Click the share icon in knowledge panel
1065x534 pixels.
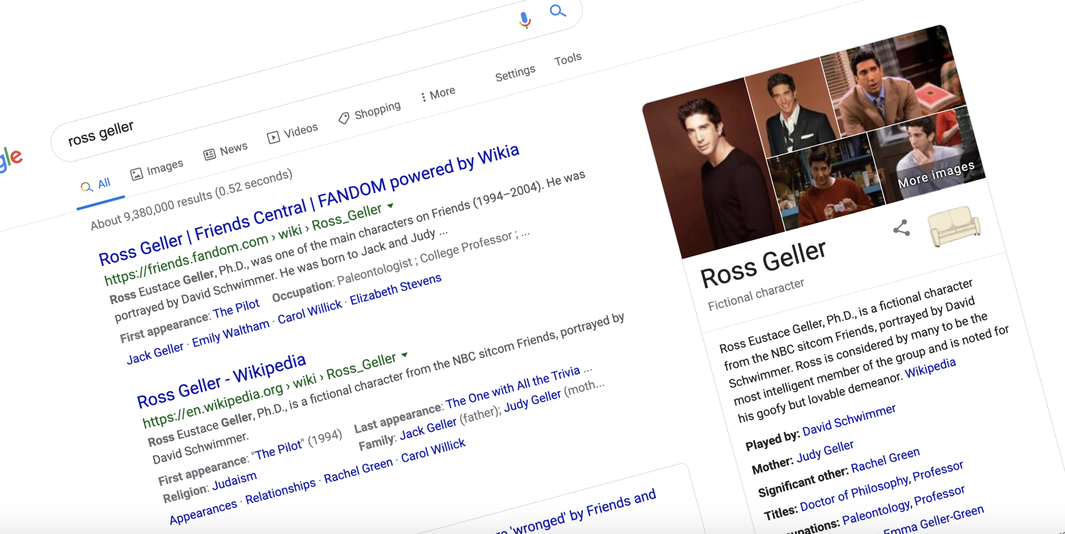click(901, 228)
